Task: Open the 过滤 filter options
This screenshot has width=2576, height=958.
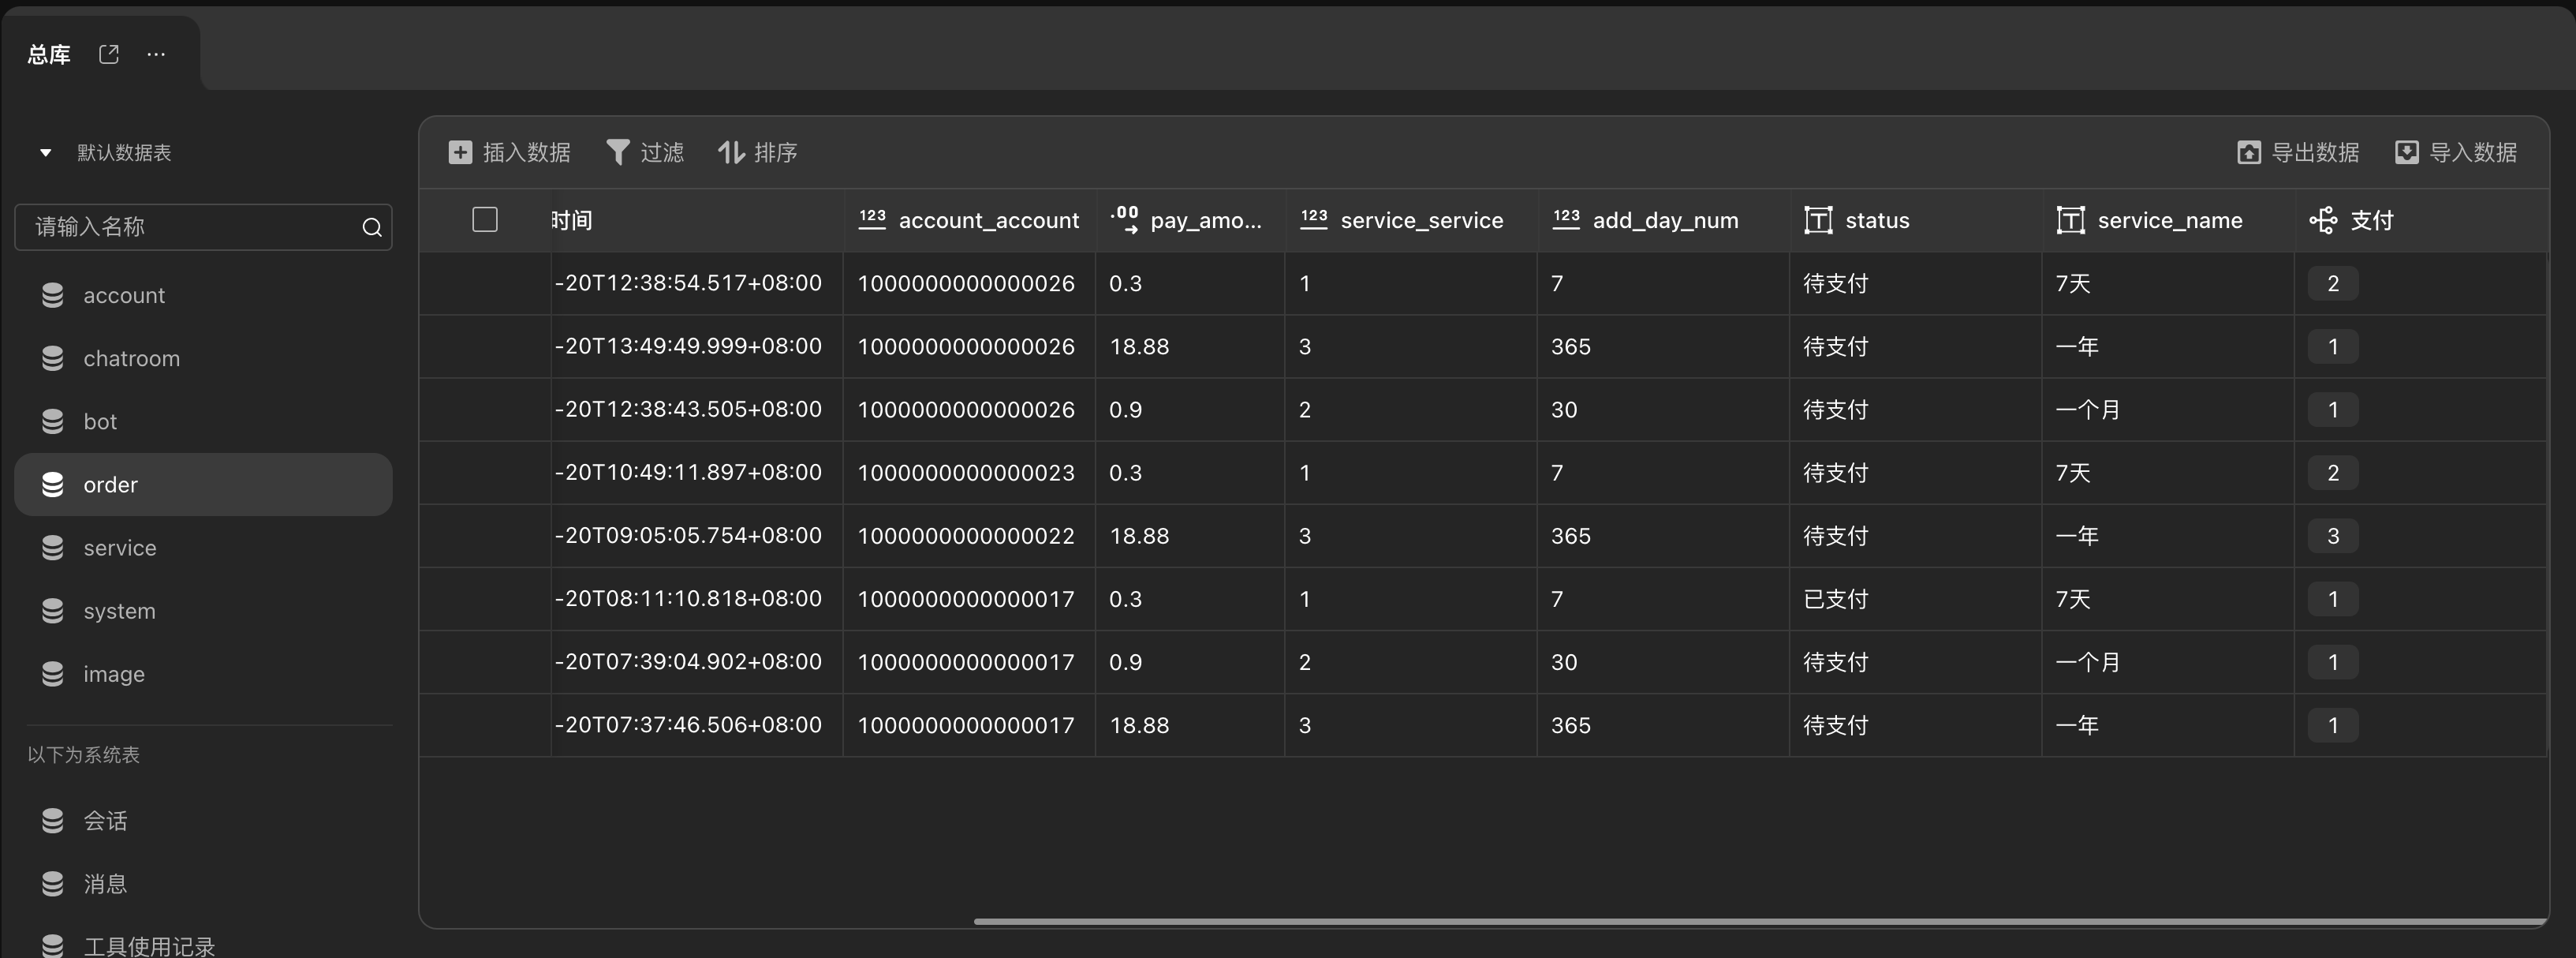Action: 645,152
